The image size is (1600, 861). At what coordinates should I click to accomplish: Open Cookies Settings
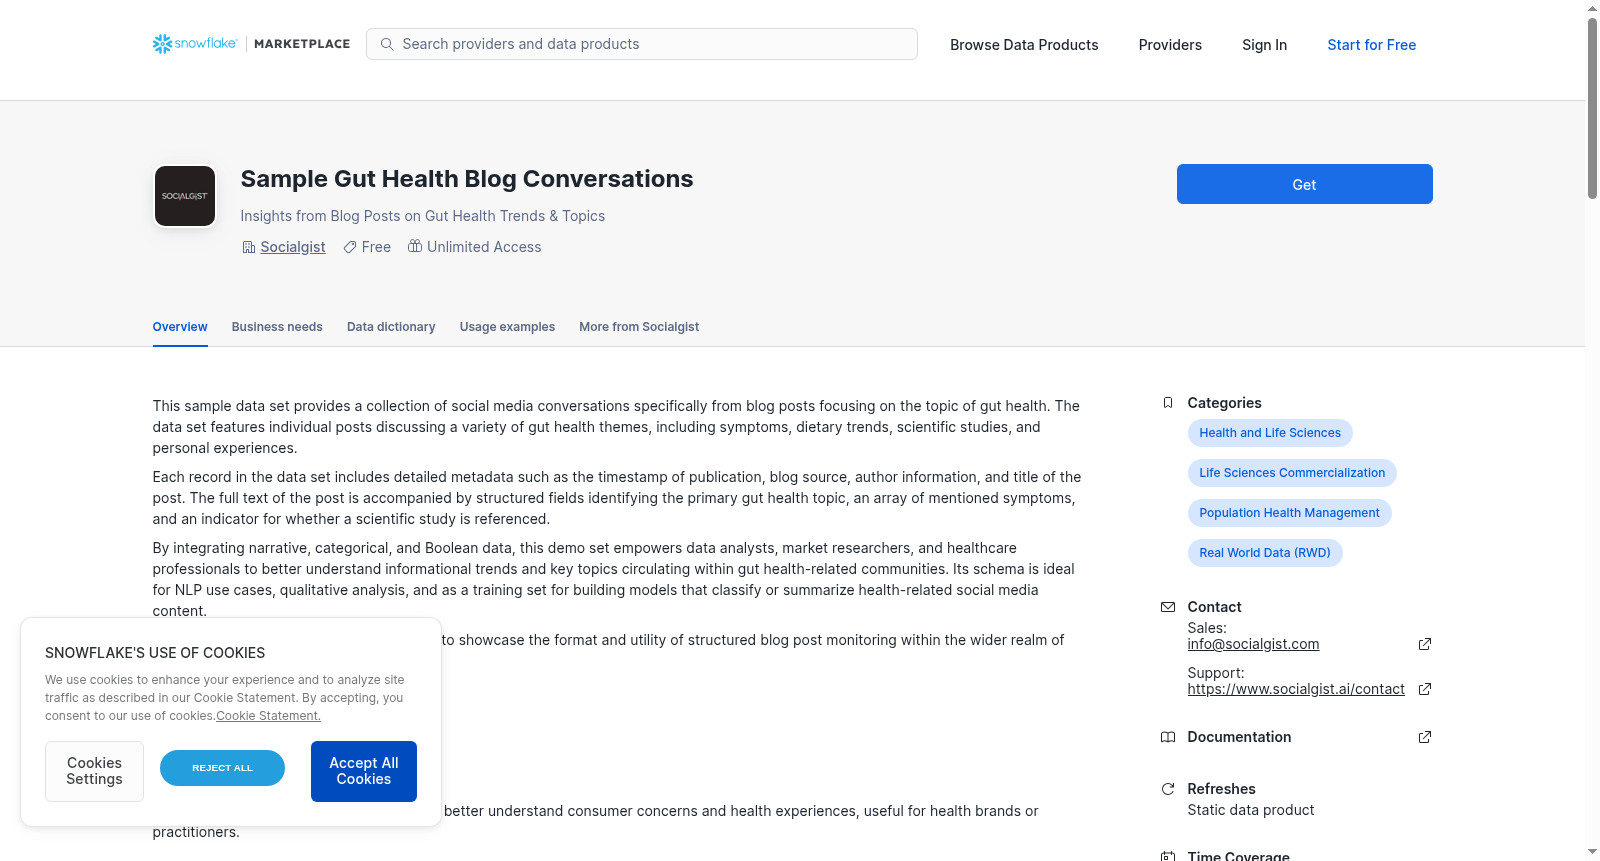pos(94,771)
